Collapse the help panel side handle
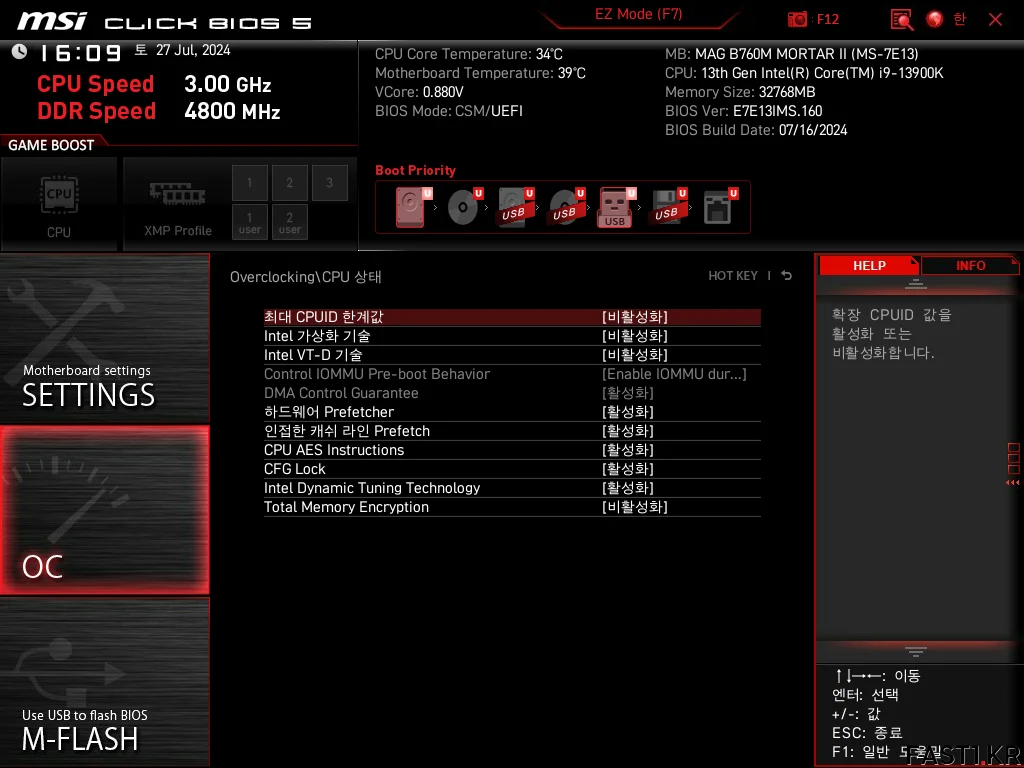 pos(1013,464)
